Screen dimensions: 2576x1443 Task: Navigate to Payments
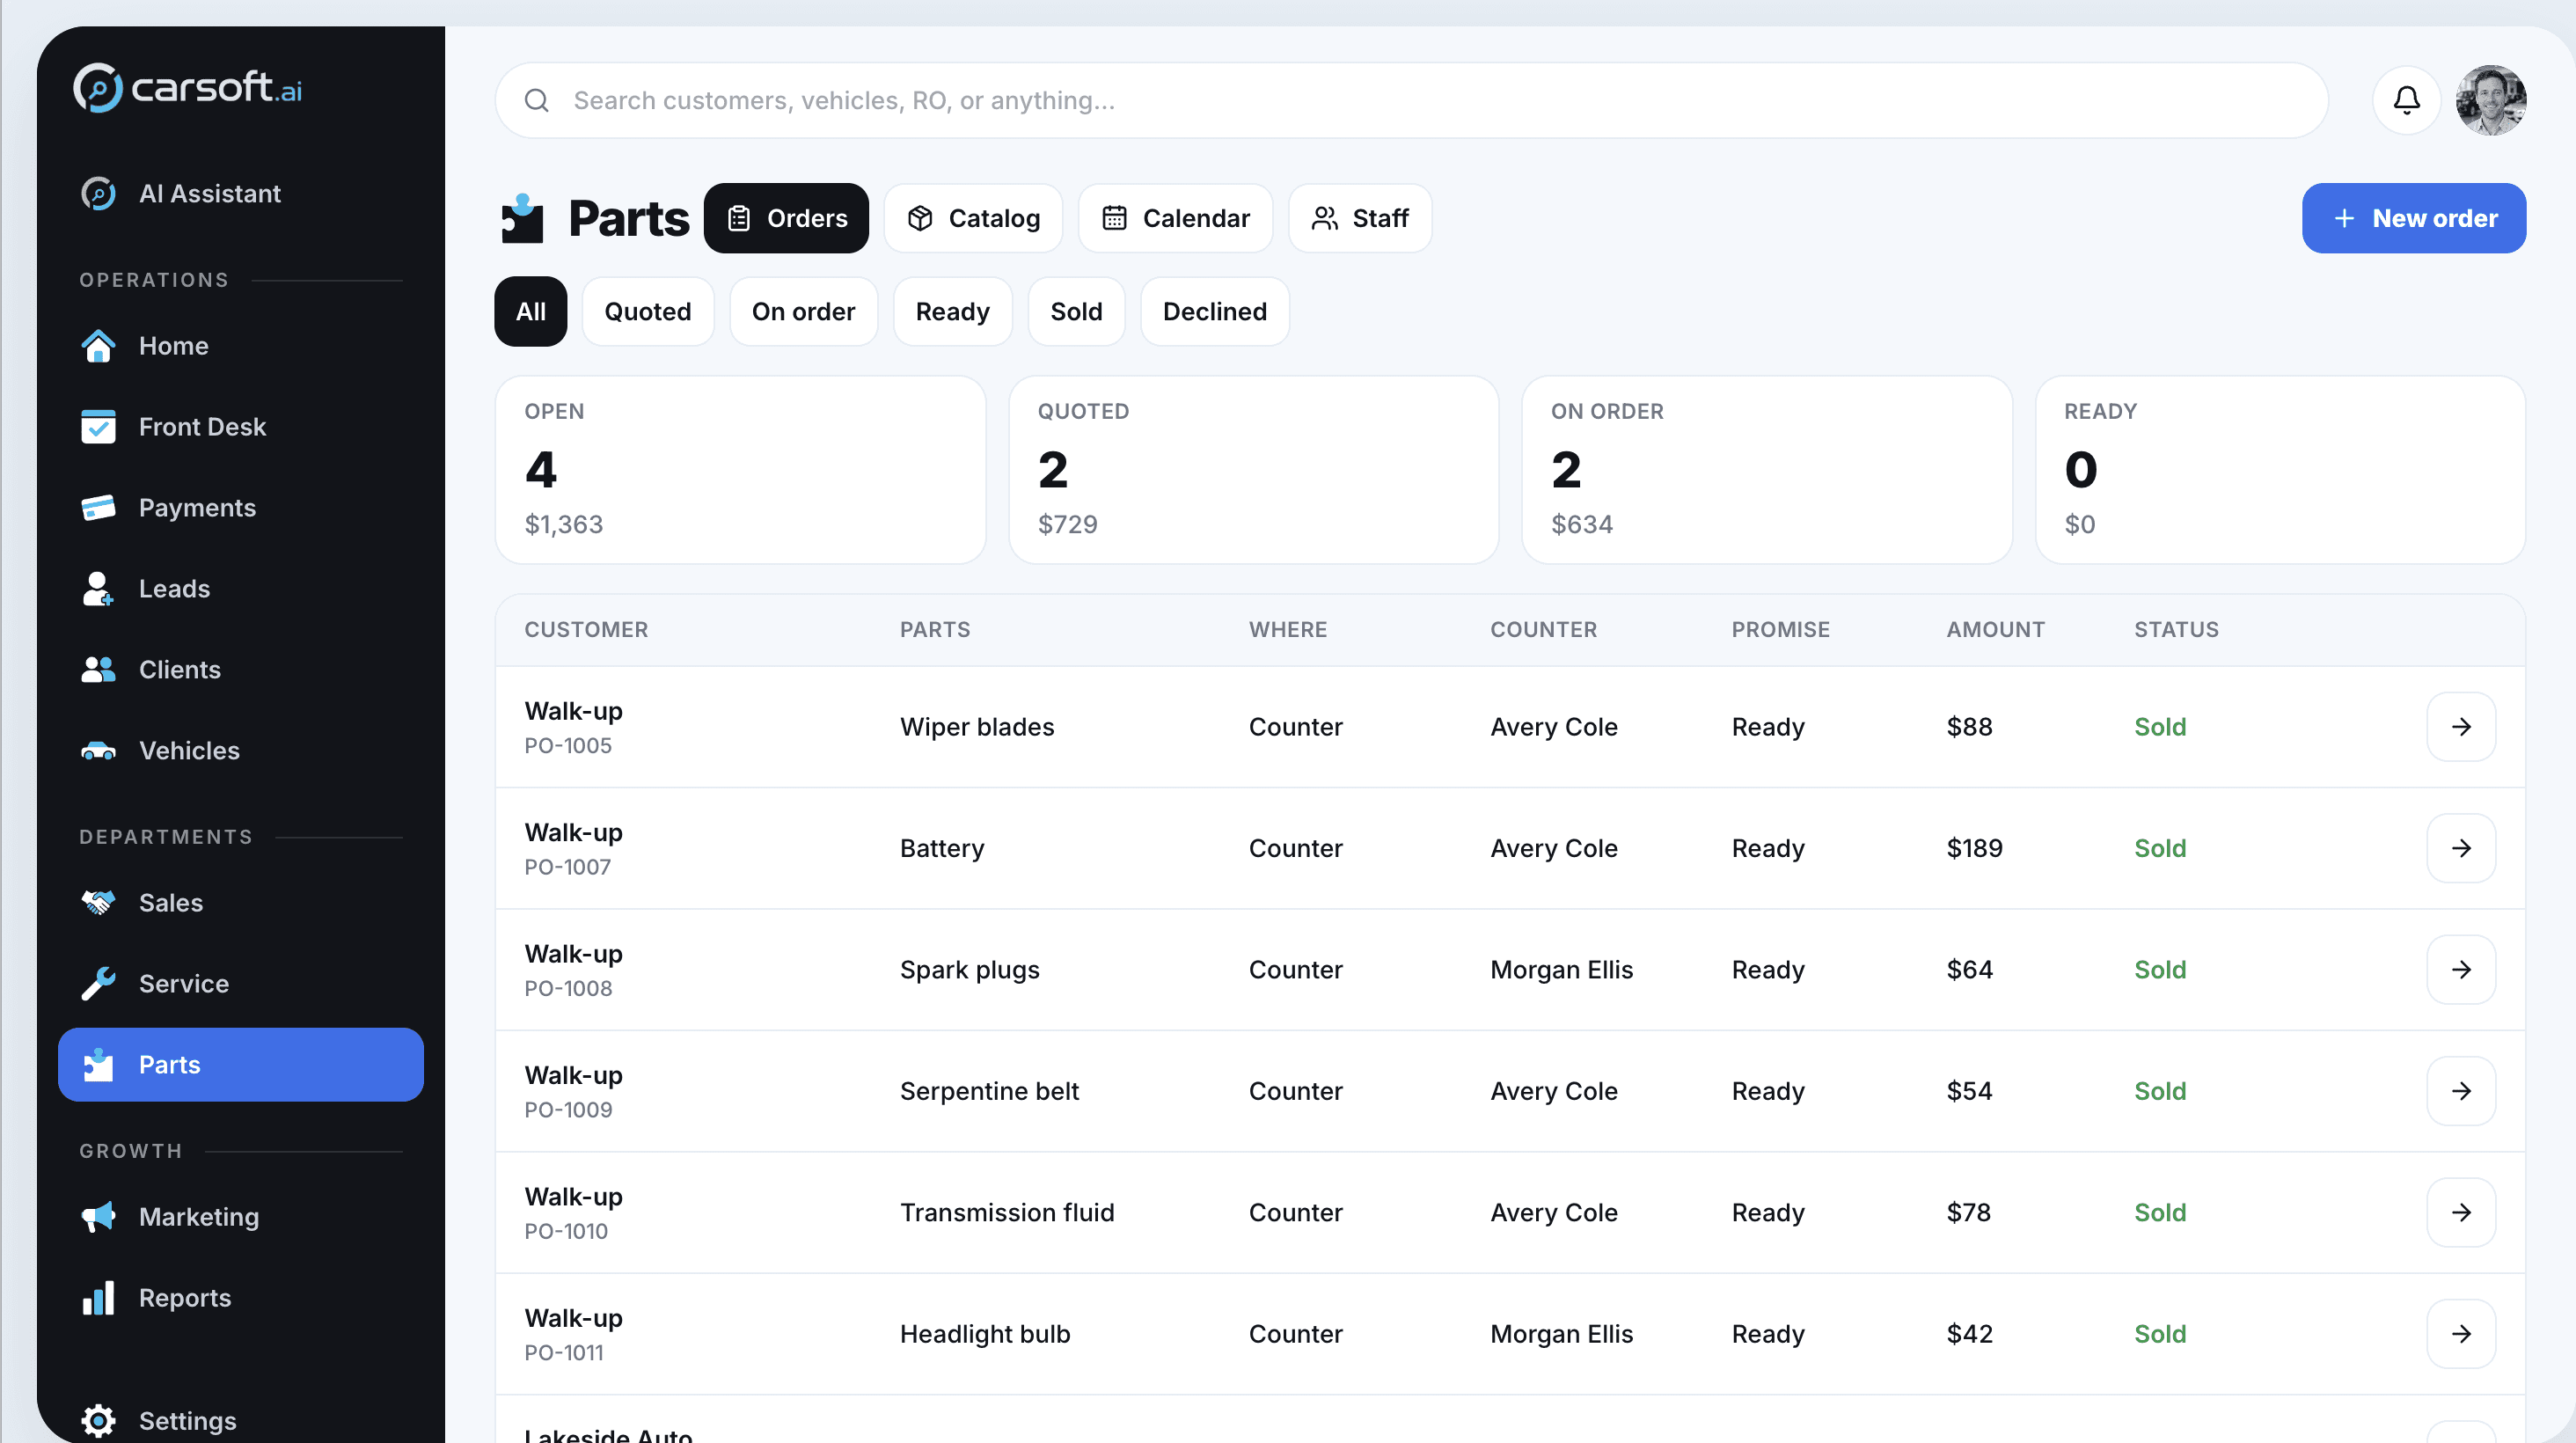[241, 508]
